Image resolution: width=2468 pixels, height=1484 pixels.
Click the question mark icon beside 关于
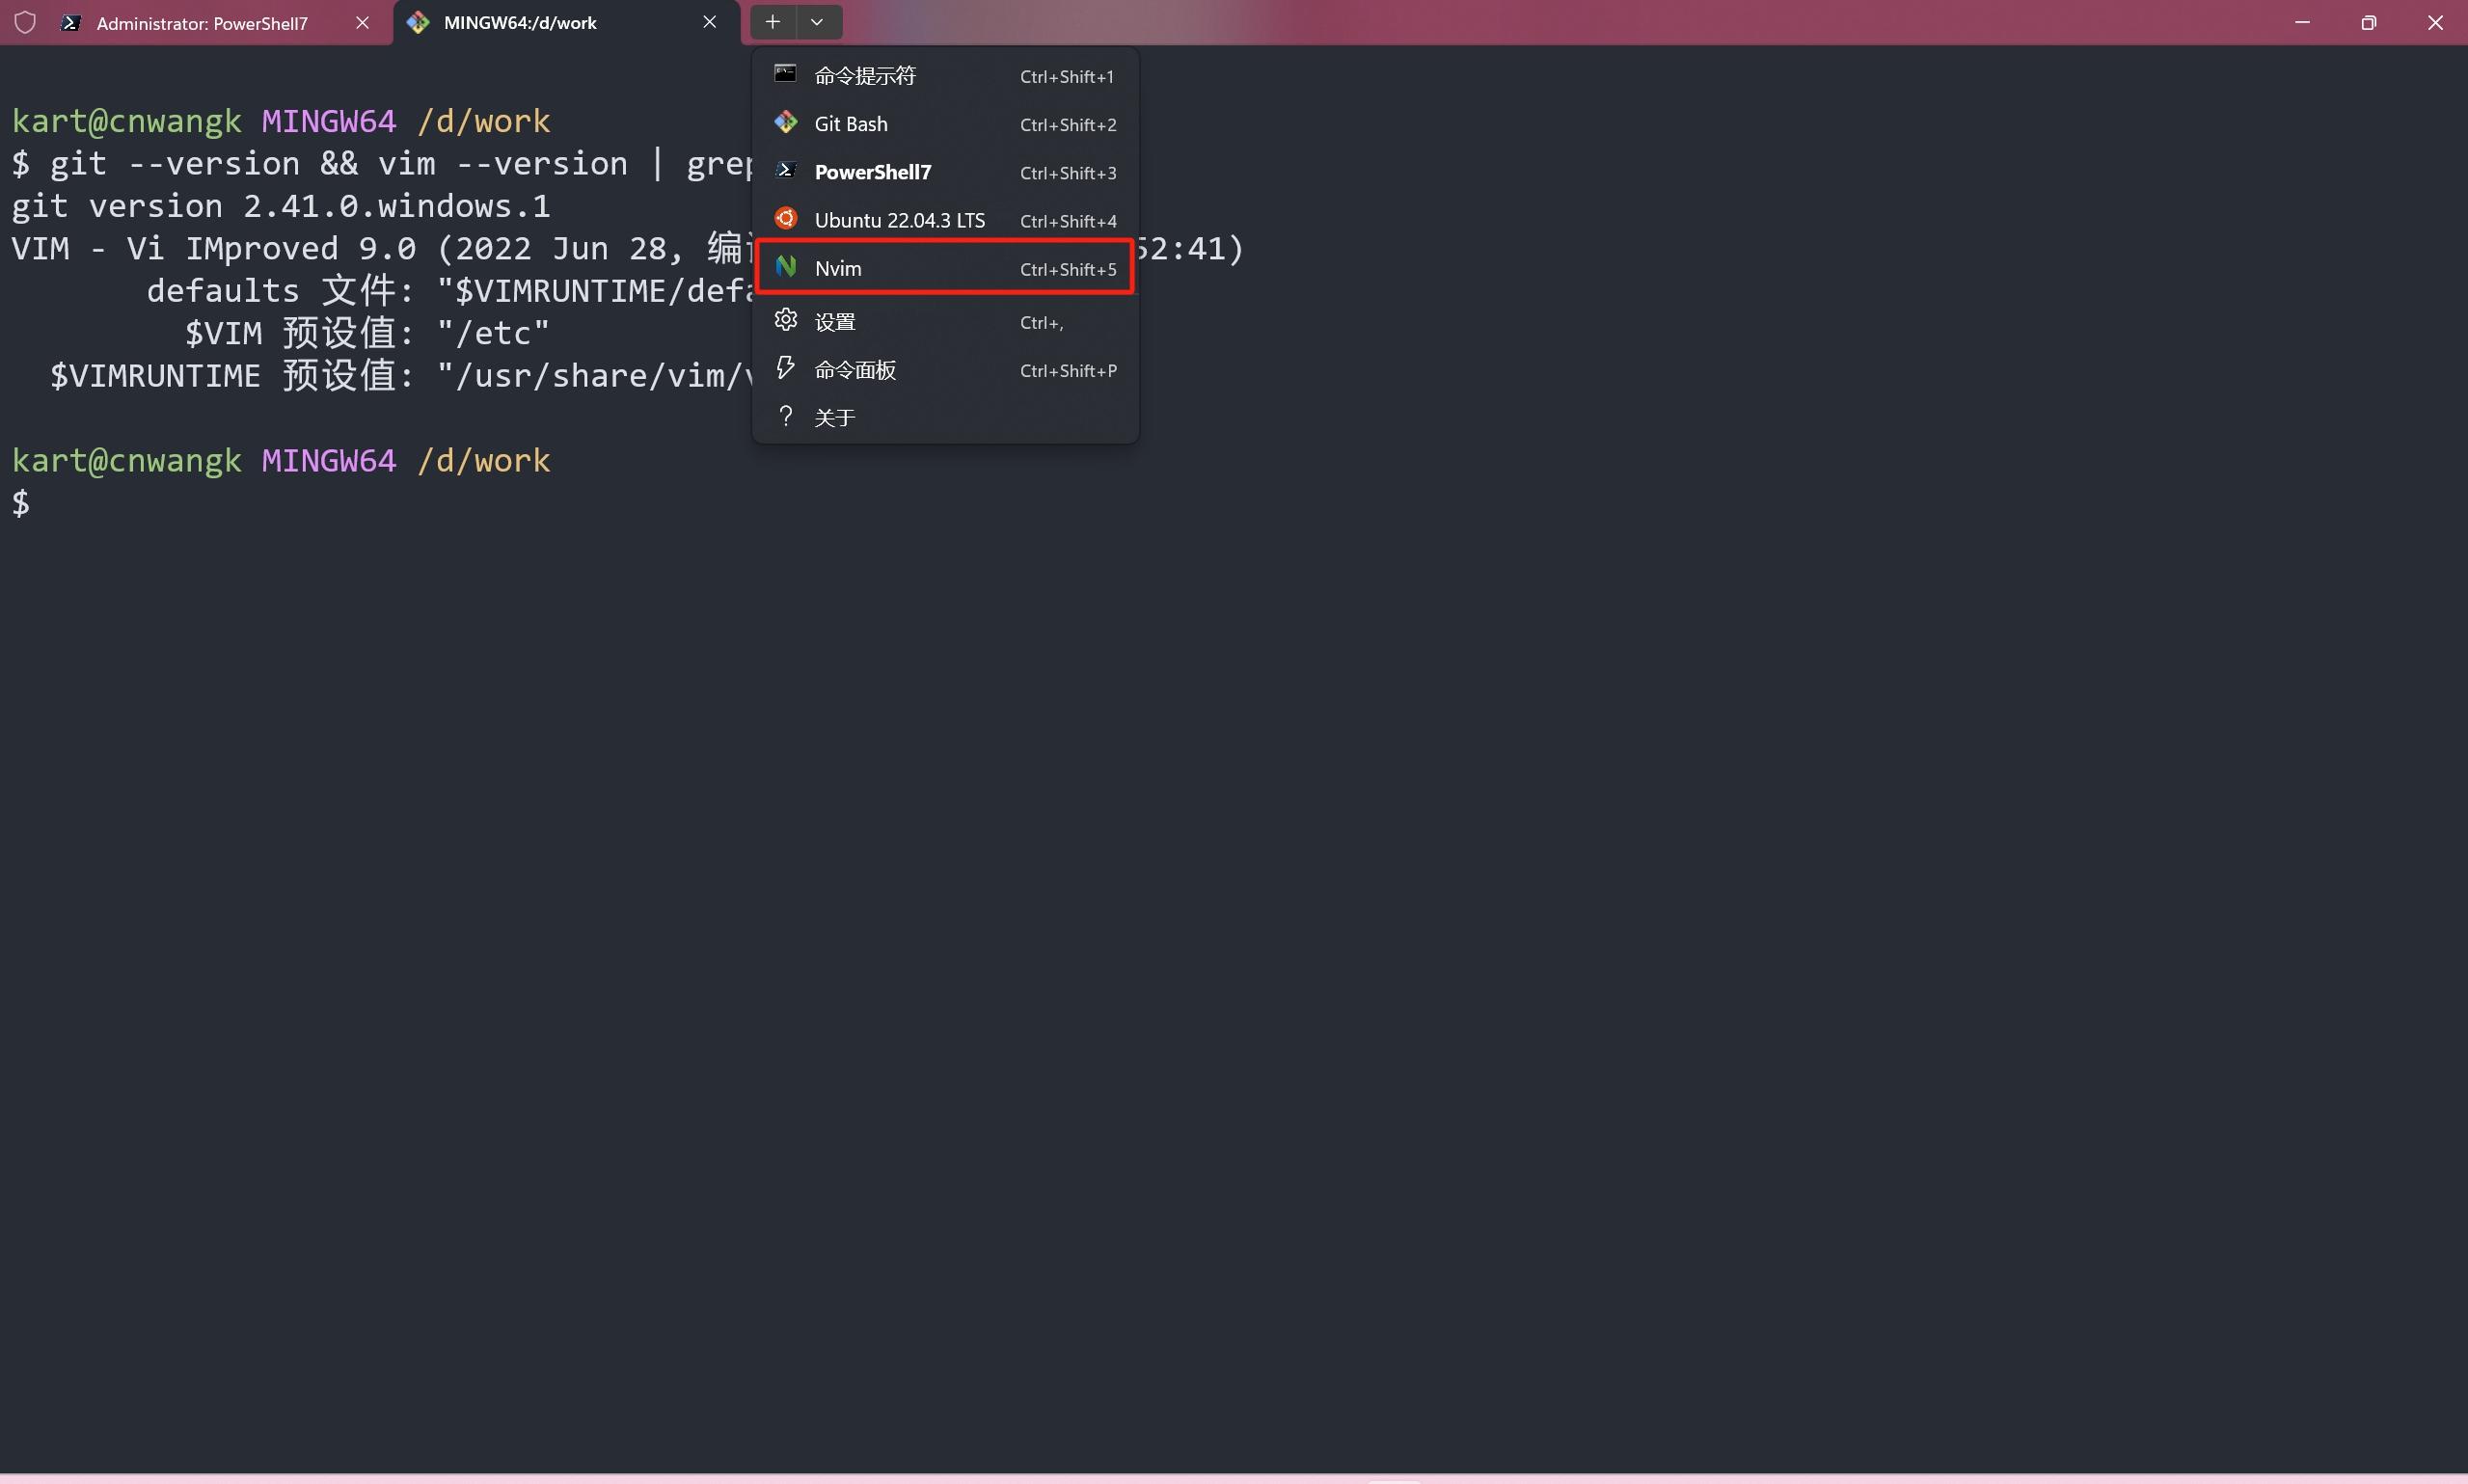pos(786,416)
